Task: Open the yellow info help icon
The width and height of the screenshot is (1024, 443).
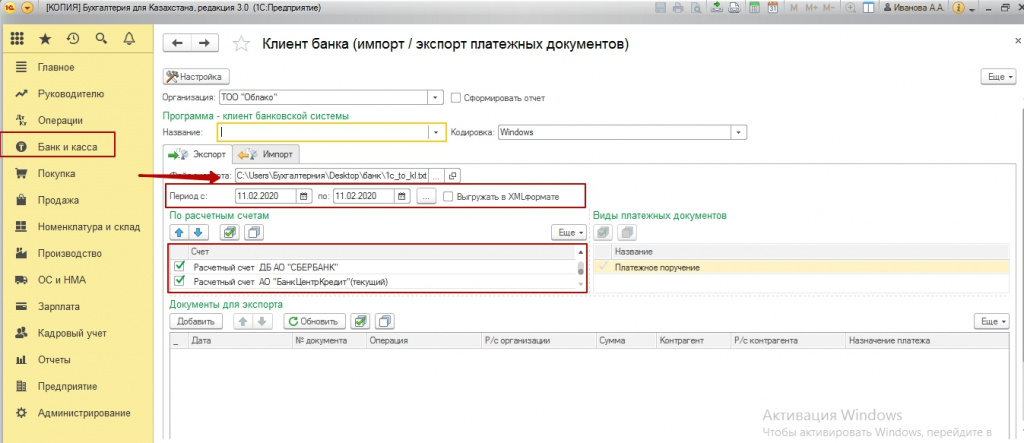Action: click(x=959, y=8)
